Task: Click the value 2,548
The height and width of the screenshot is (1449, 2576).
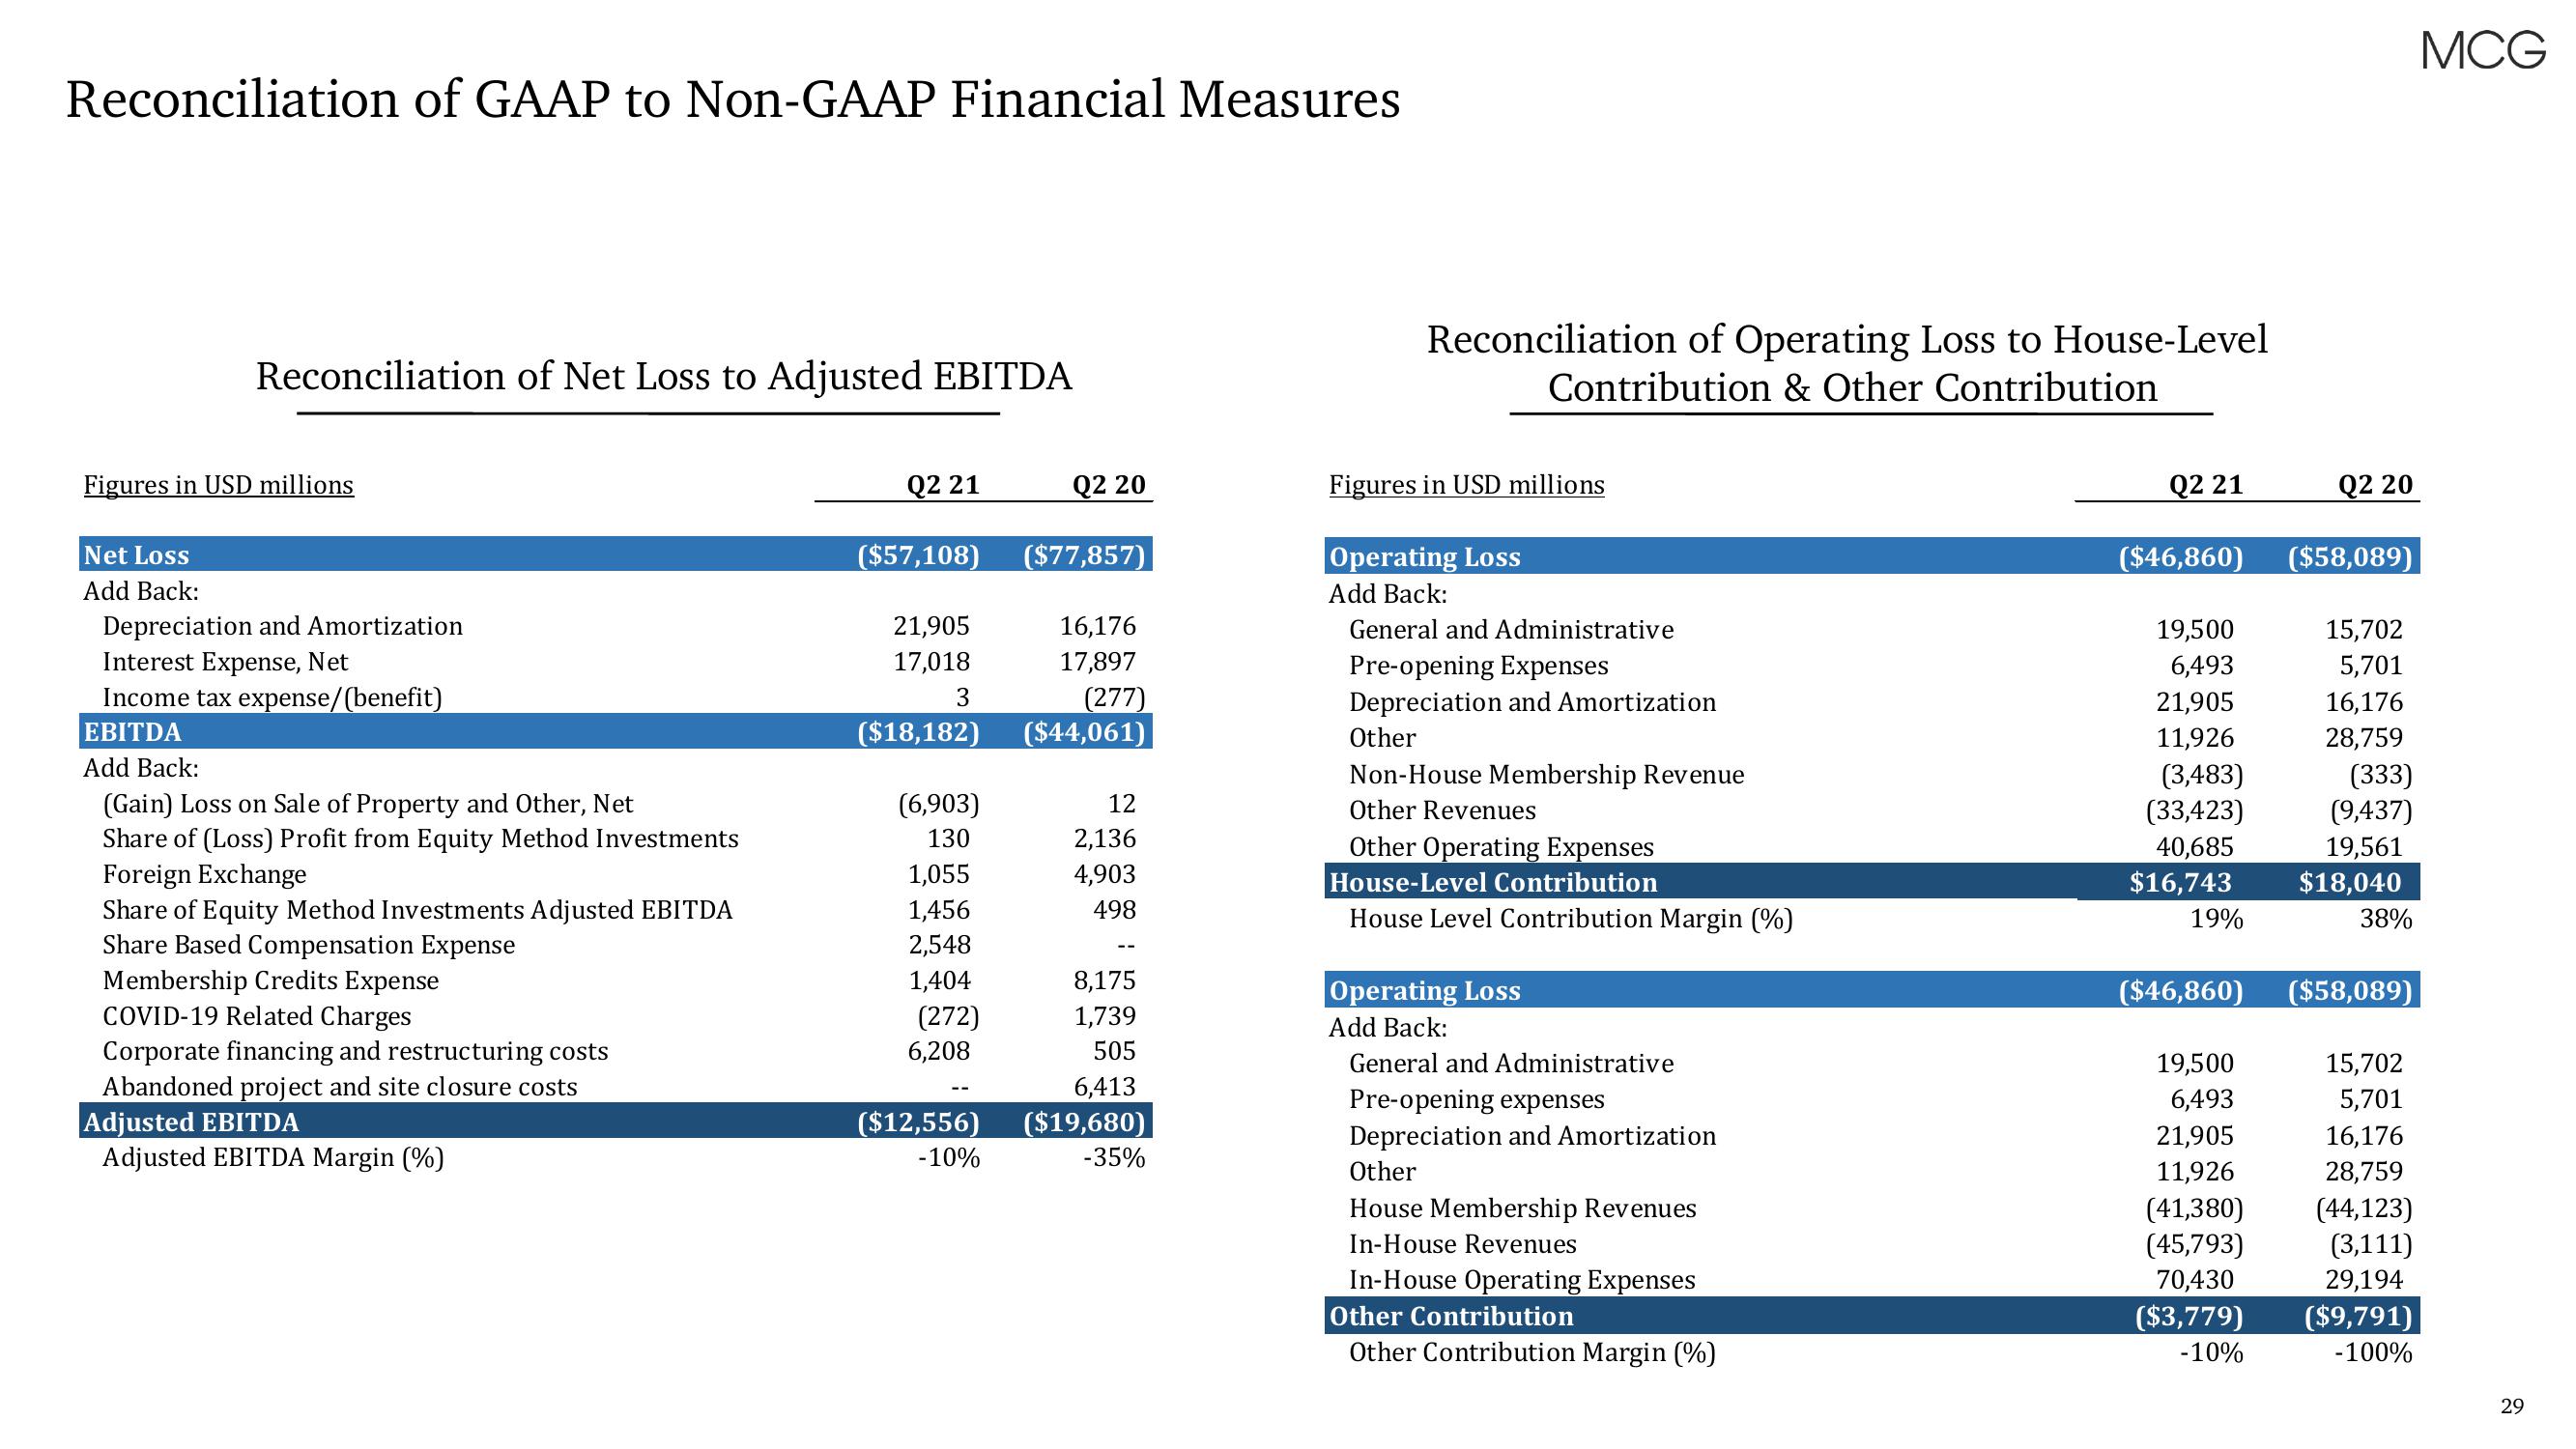Action: click(939, 945)
